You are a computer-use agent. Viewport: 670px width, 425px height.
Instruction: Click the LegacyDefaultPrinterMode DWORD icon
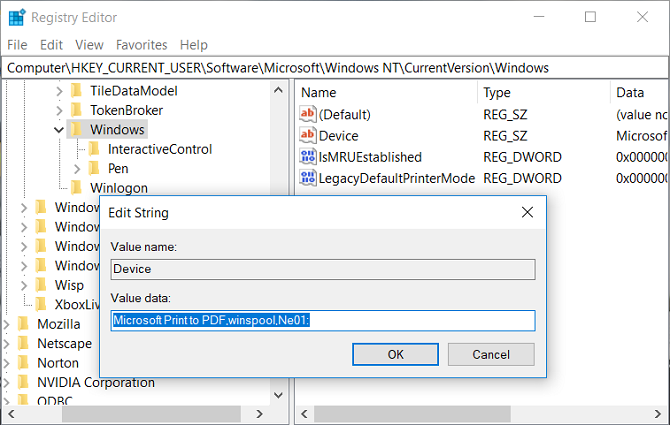(x=307, y=178)
